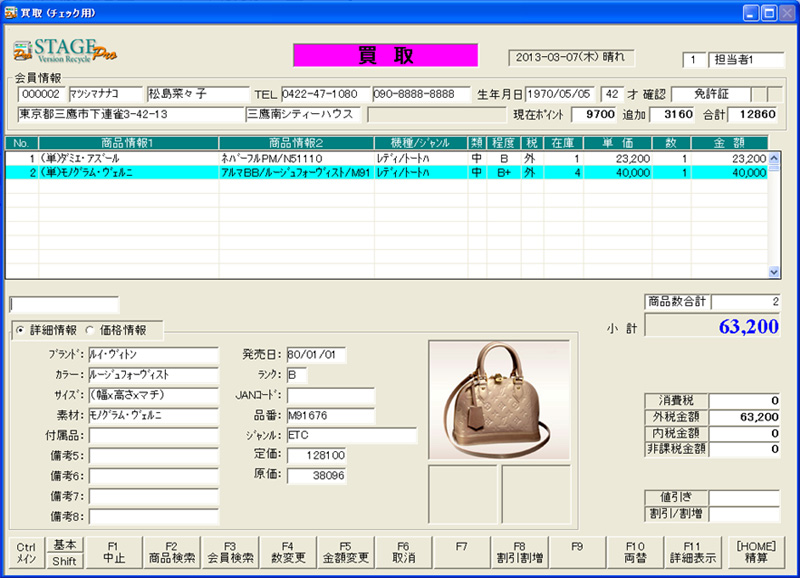Click the title bar application icon
This screenshot has width=800, height=578.
coord(11,12)
